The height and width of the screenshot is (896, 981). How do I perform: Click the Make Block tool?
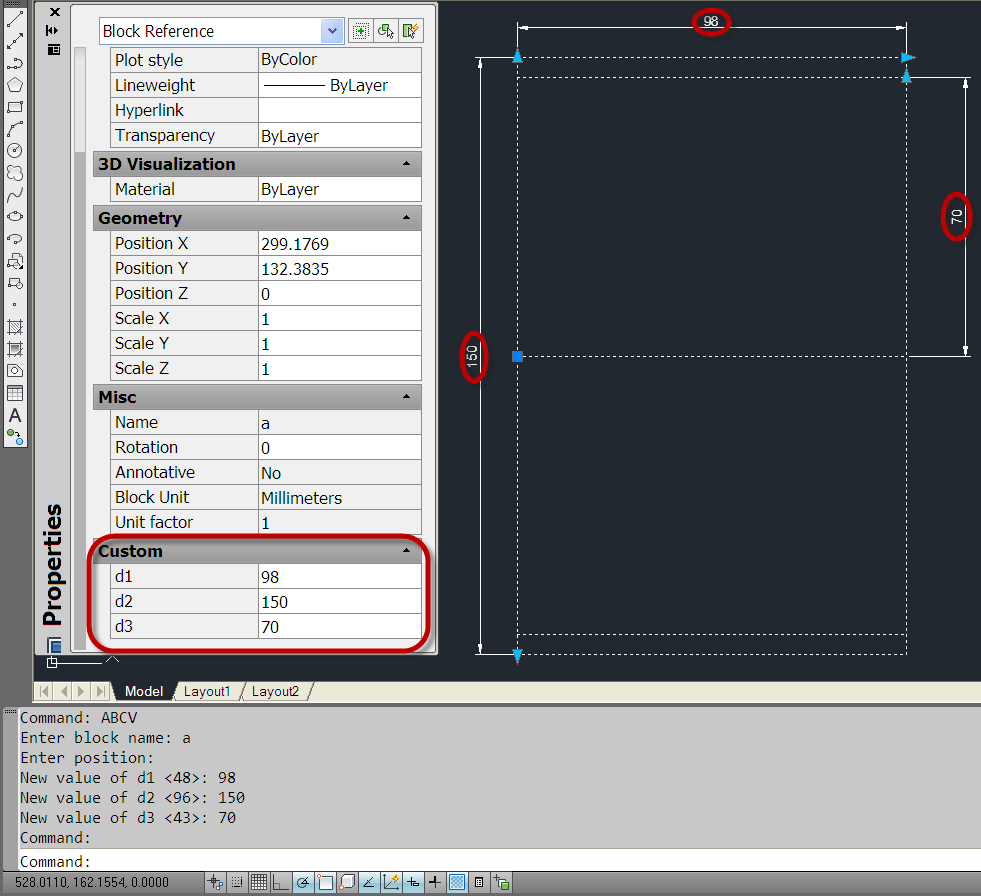click(x=14, y=283)
